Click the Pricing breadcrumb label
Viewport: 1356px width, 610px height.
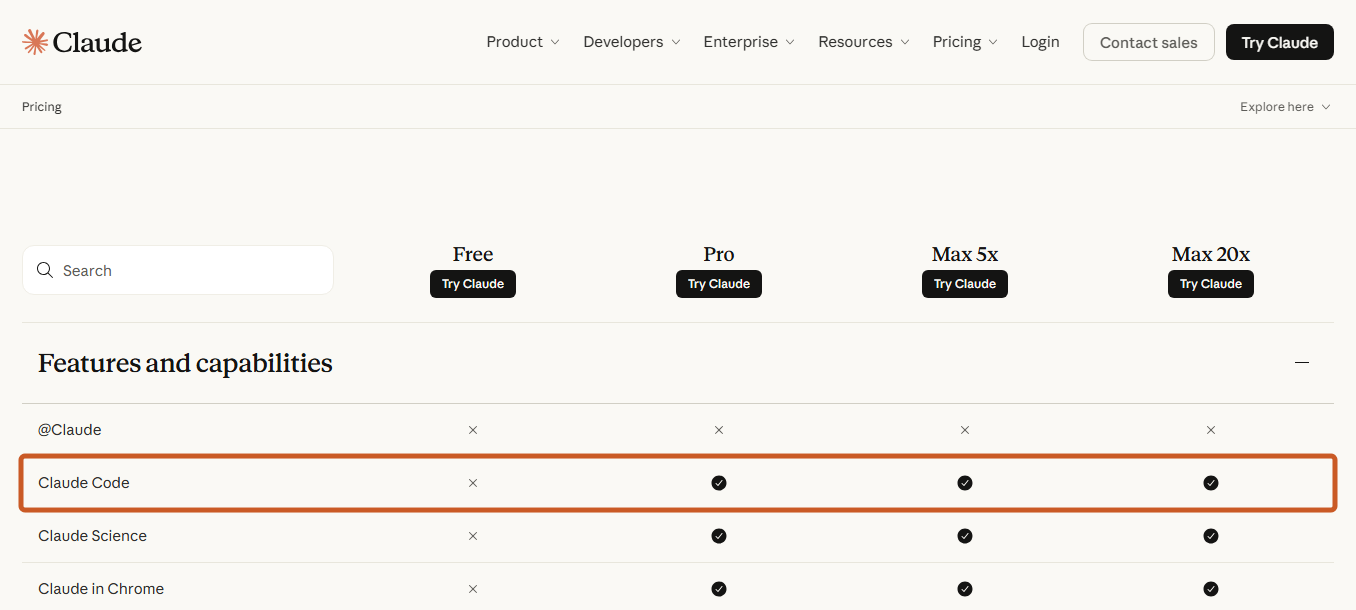click(42, 107)
